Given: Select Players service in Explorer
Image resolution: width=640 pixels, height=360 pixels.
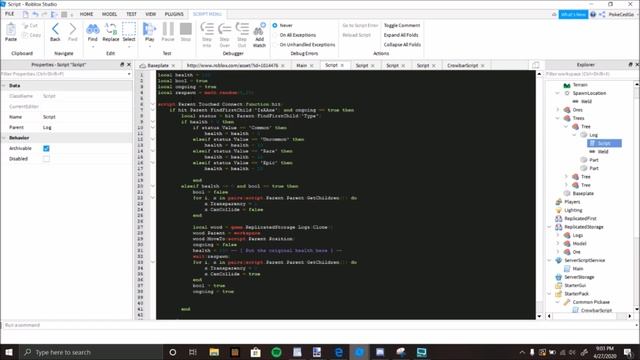Looking at the screenshot, I should [x=572, y=202].
